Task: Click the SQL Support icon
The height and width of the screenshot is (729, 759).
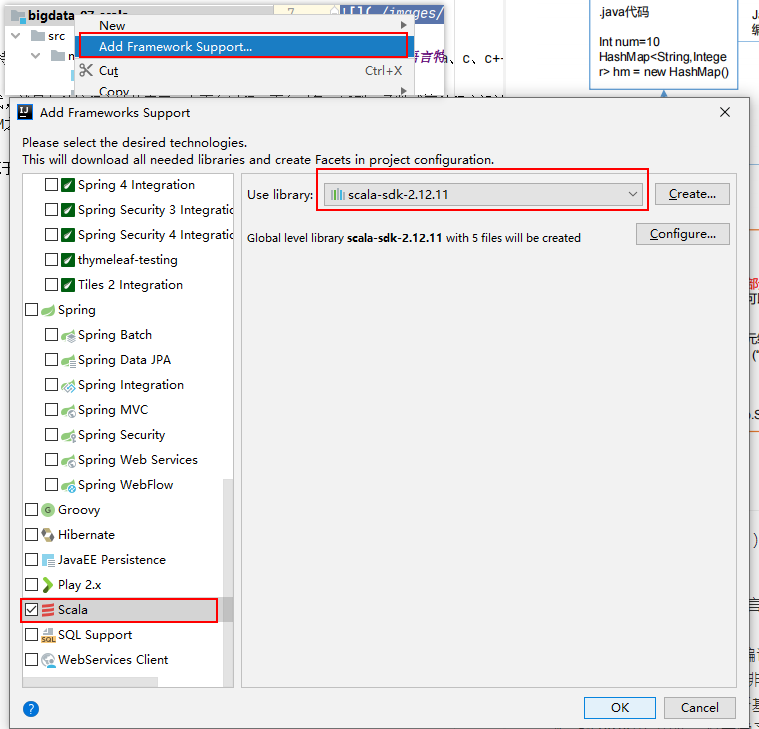Action: pyautogui.click(x=48, y=635)
